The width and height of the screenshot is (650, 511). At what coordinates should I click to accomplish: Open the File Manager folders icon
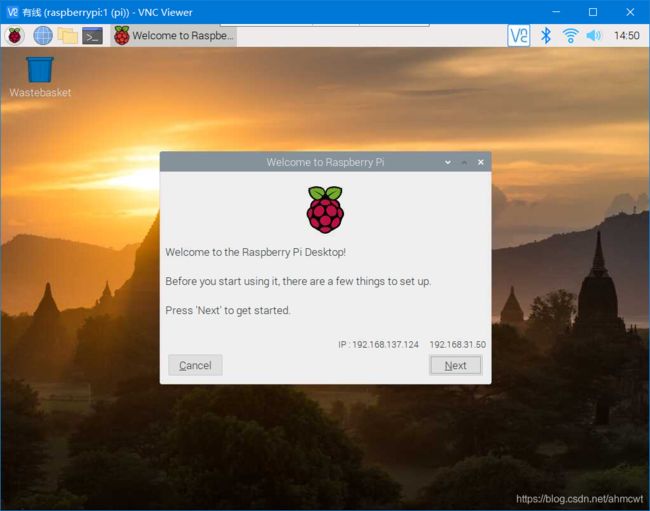pyautogui.click(x=68, y=36)
